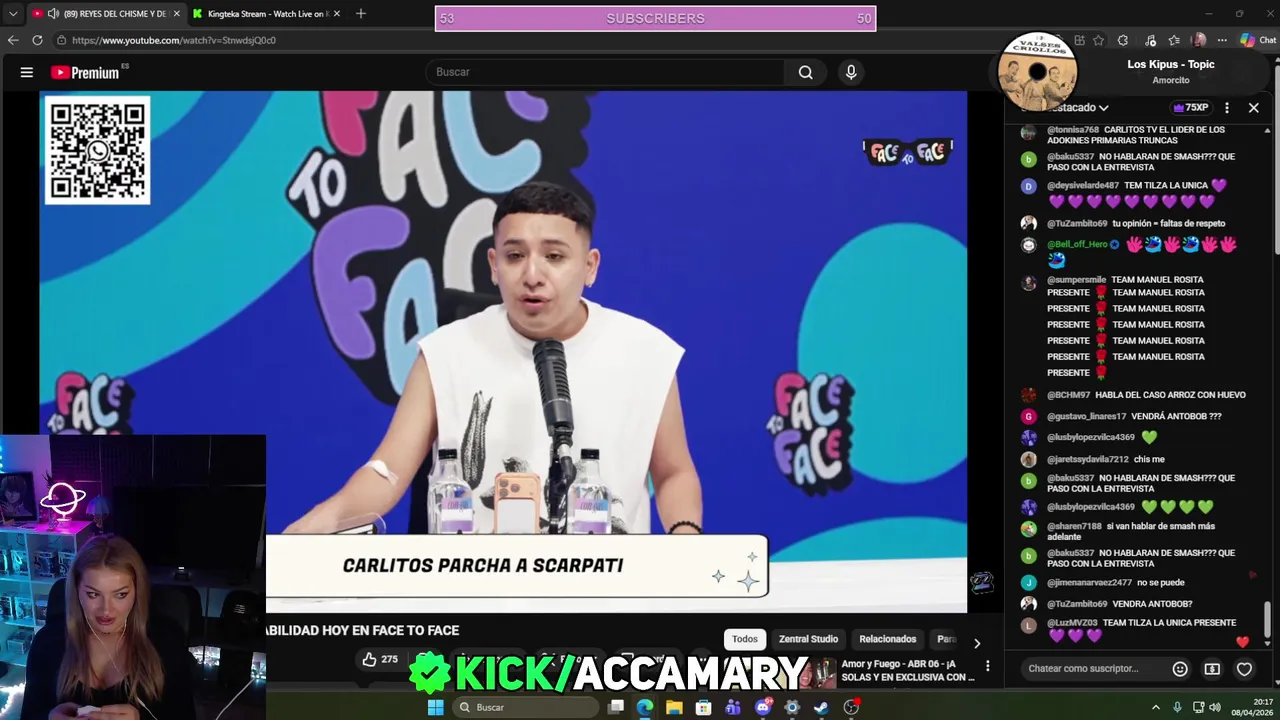Activate voice search microphone

[x=851, y=72]
